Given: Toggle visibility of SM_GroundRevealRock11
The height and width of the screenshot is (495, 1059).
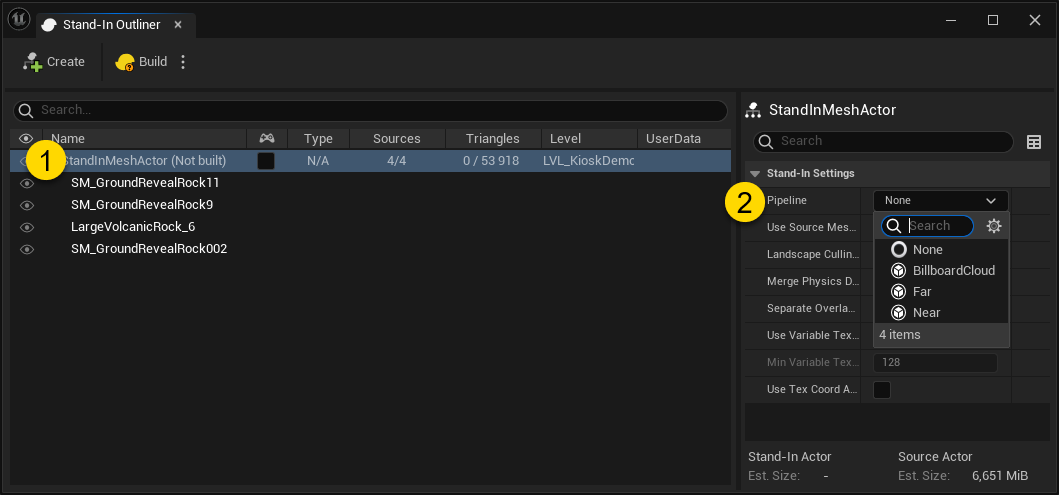Looking at the screenshot, I should point(27,183).
